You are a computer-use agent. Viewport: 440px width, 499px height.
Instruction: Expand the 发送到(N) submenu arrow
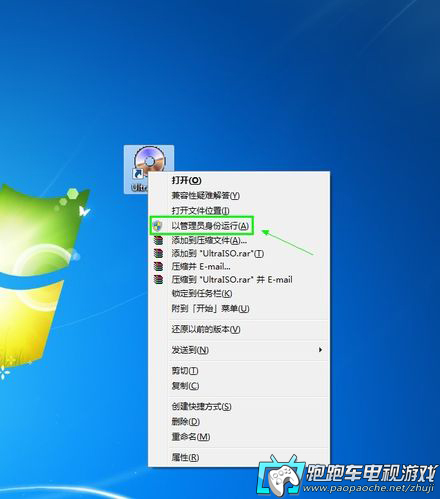point(320,350)
